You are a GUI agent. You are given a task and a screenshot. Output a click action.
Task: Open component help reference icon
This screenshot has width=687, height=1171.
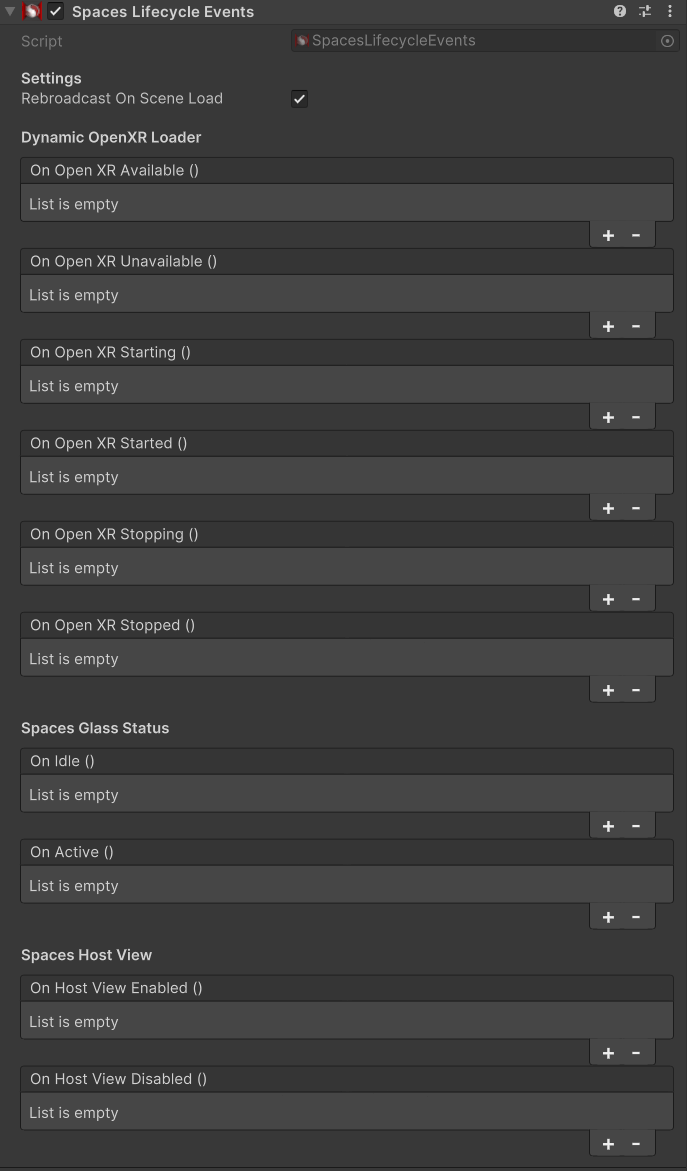pyautogui.click(x=620, y=11)
